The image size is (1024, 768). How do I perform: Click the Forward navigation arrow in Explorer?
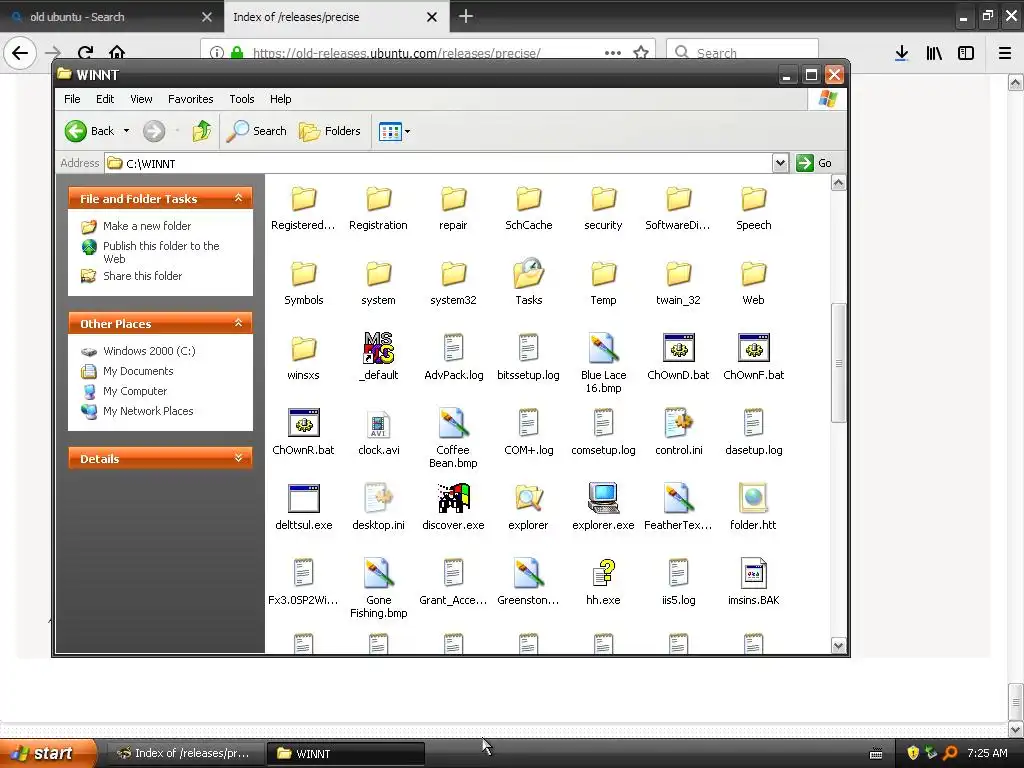pyautogui.click(x=154, y=131)
